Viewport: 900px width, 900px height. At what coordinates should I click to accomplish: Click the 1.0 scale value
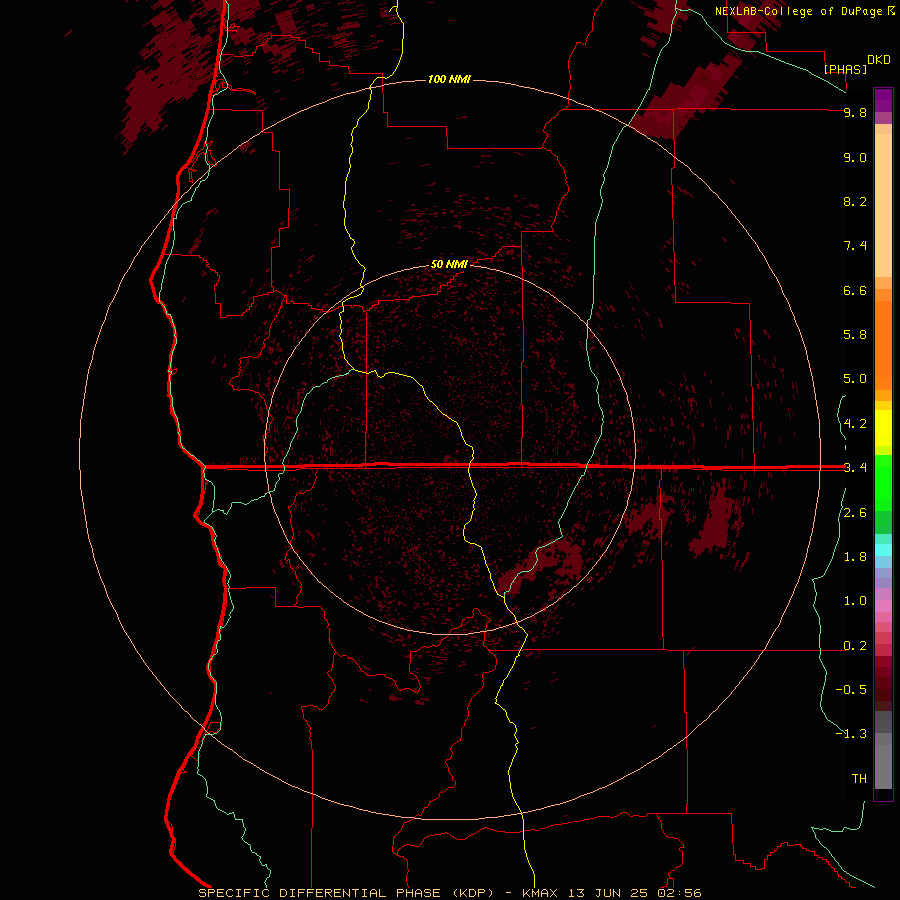click(855, 601)
